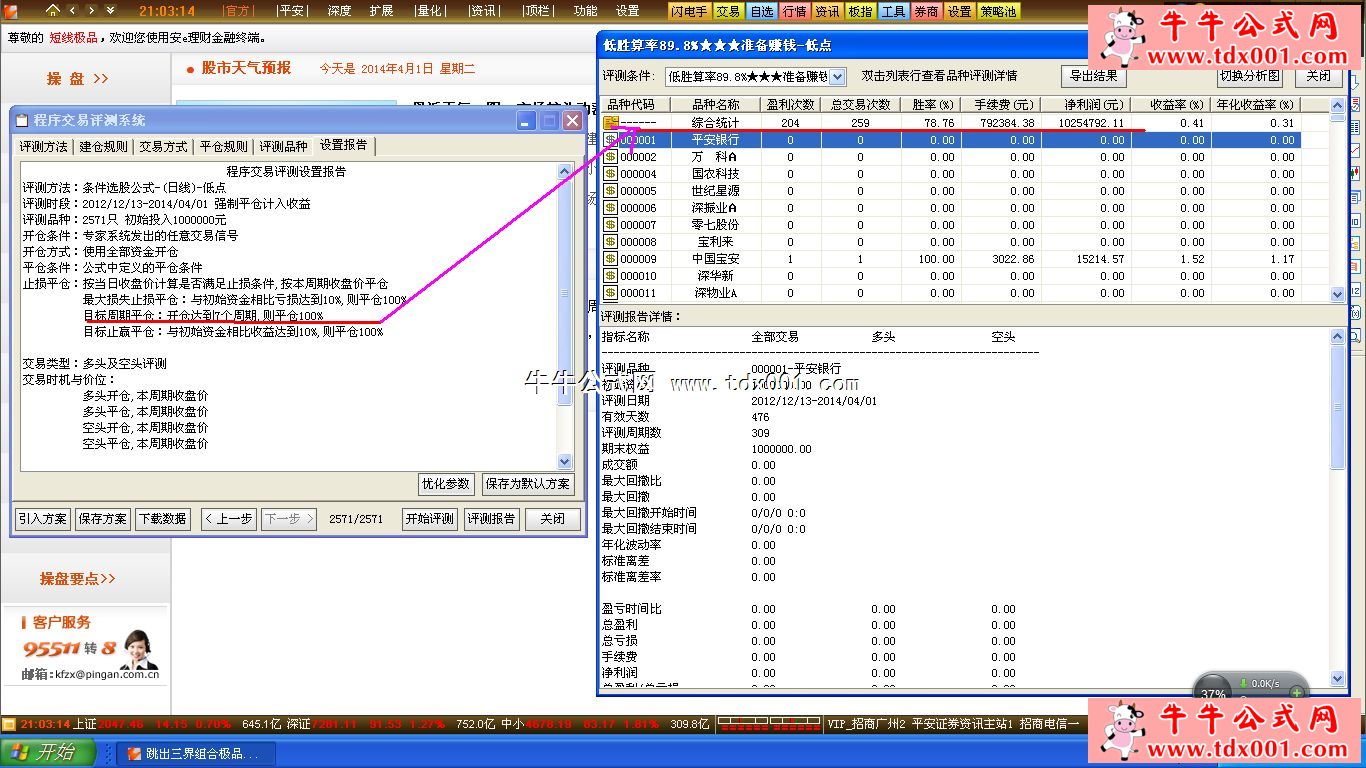This screenshot has height=768, width=1366.
Task: Click the 保存方案 button
Action: click(x=103, y=519)
